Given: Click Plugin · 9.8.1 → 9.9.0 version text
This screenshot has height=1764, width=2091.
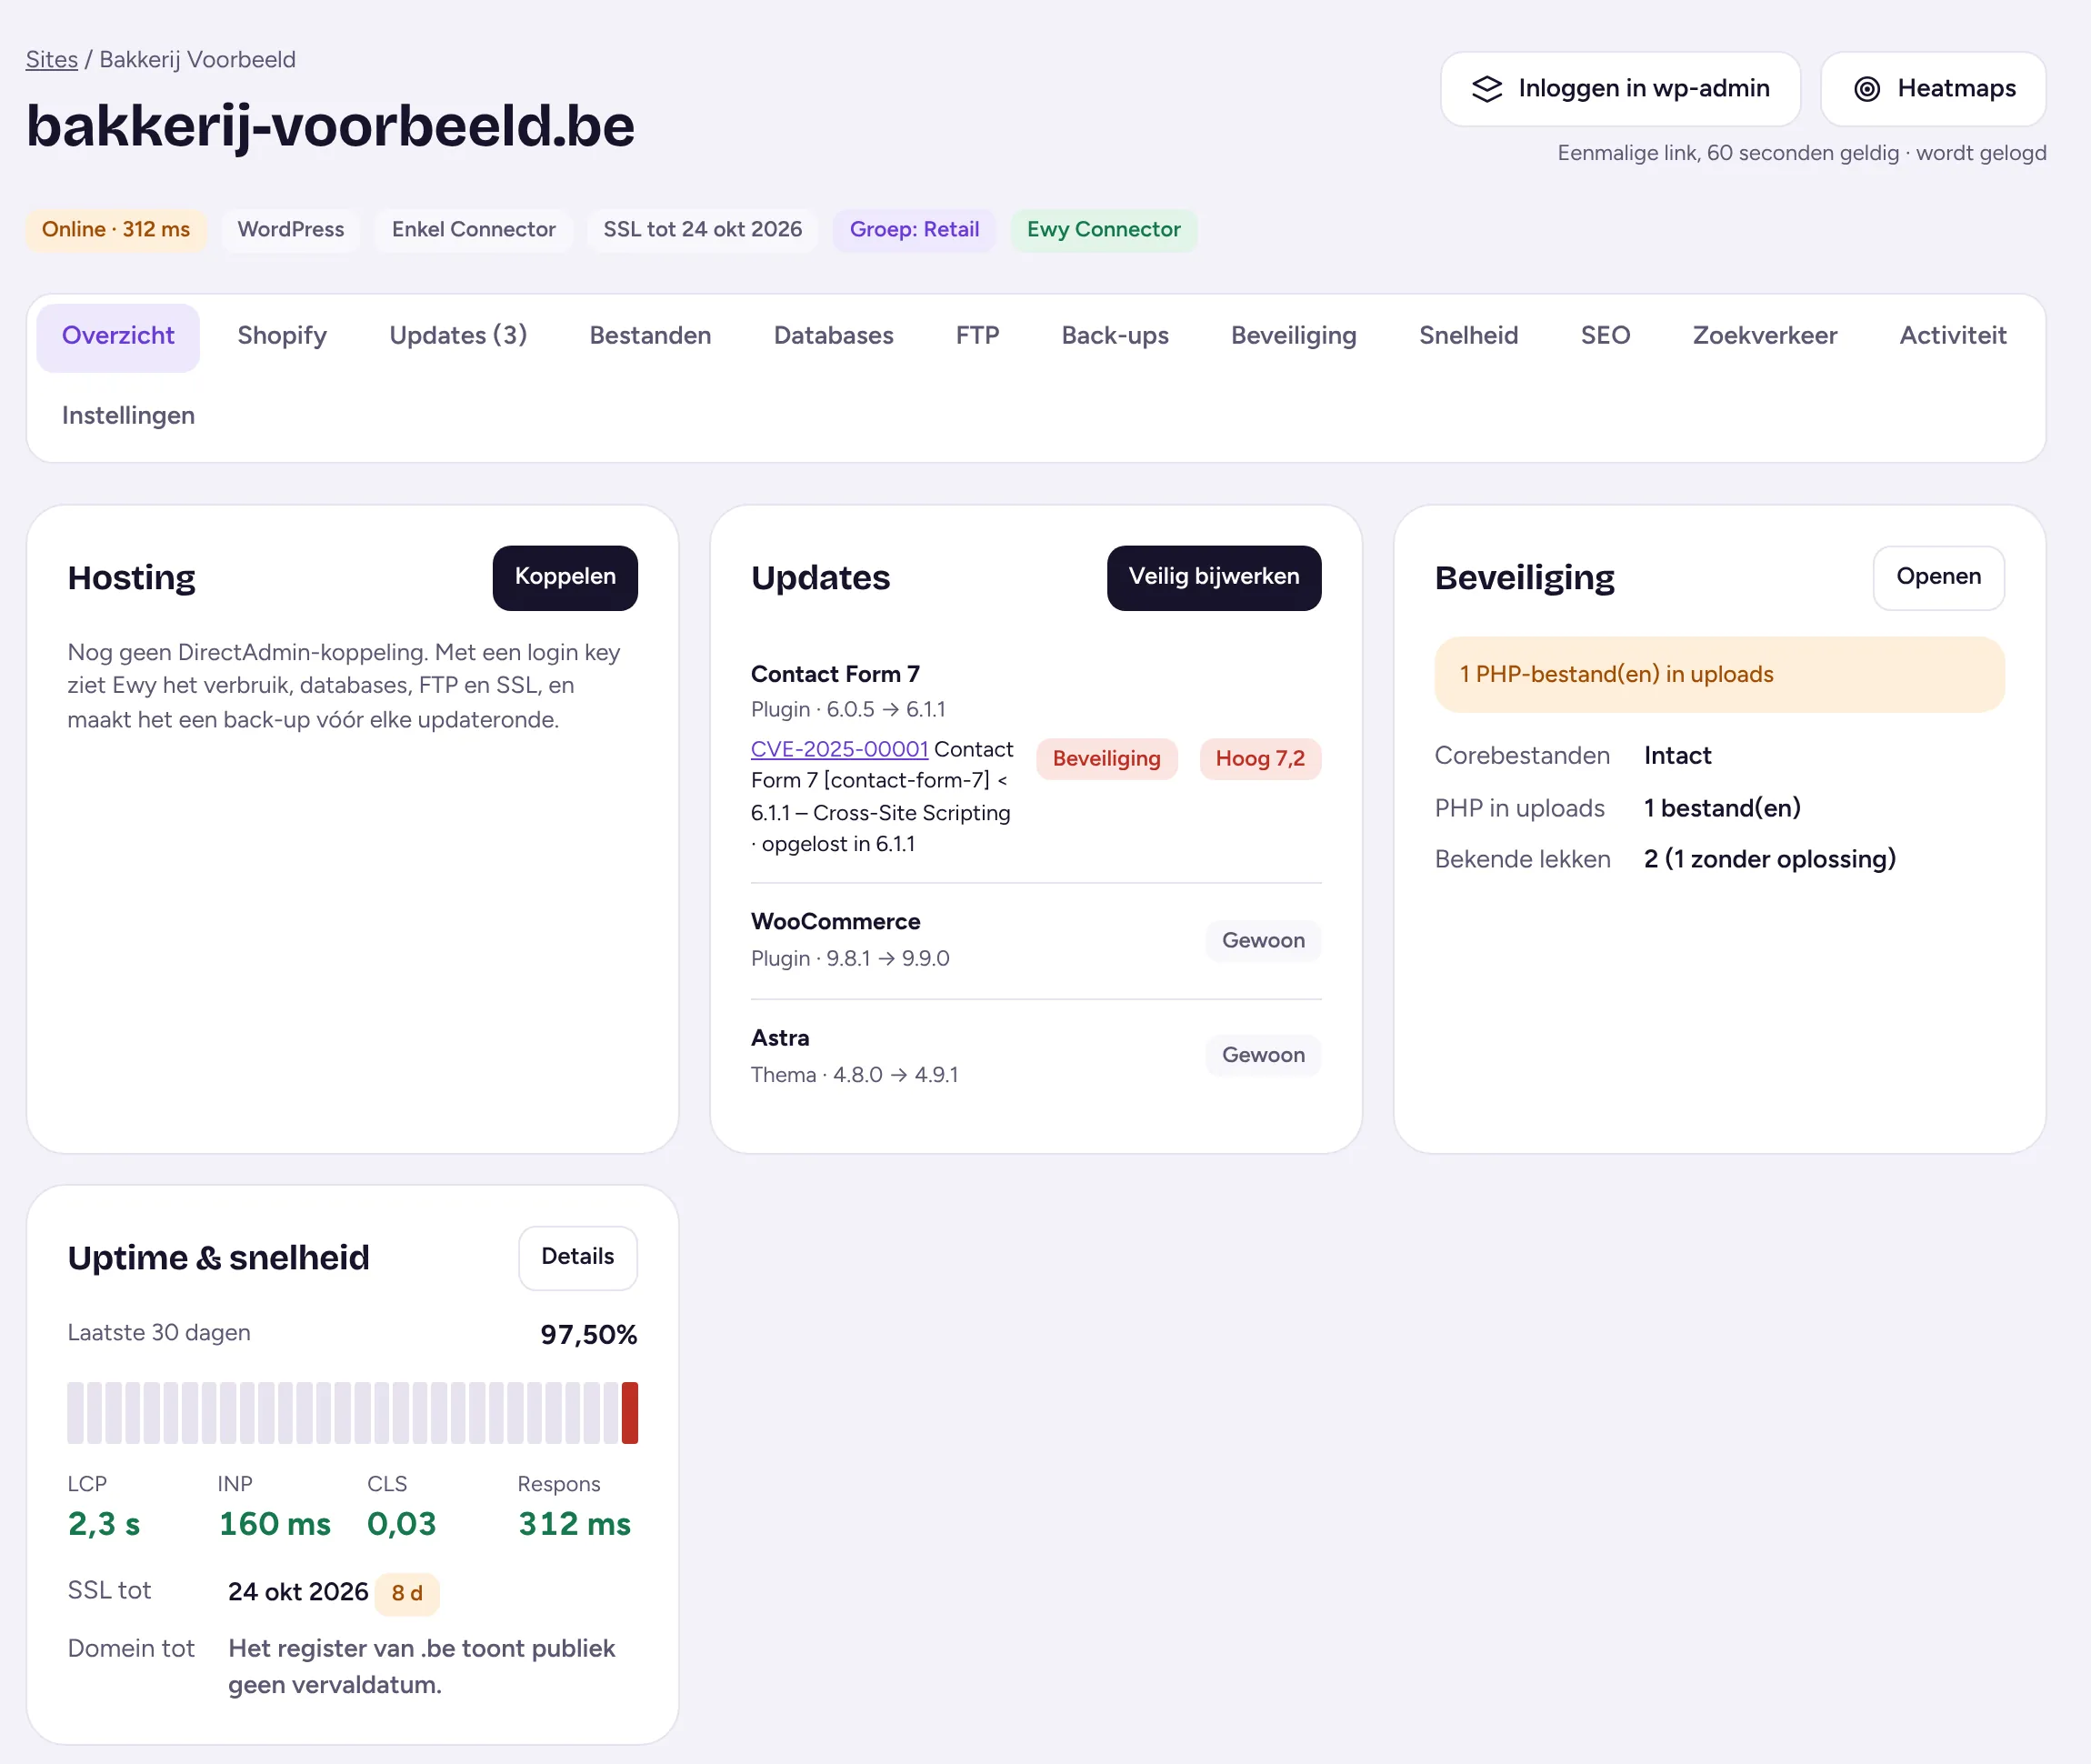Looking at the screenshot, I should tap(850, 959).
